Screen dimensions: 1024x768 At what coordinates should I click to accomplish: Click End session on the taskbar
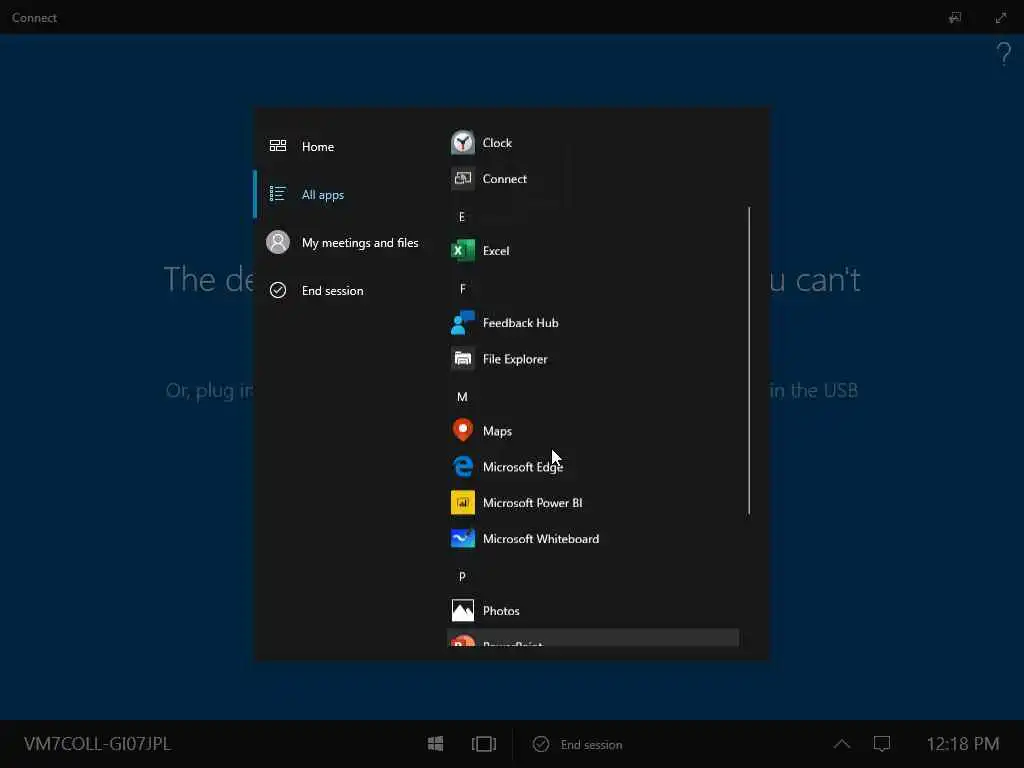coord(578,744)
